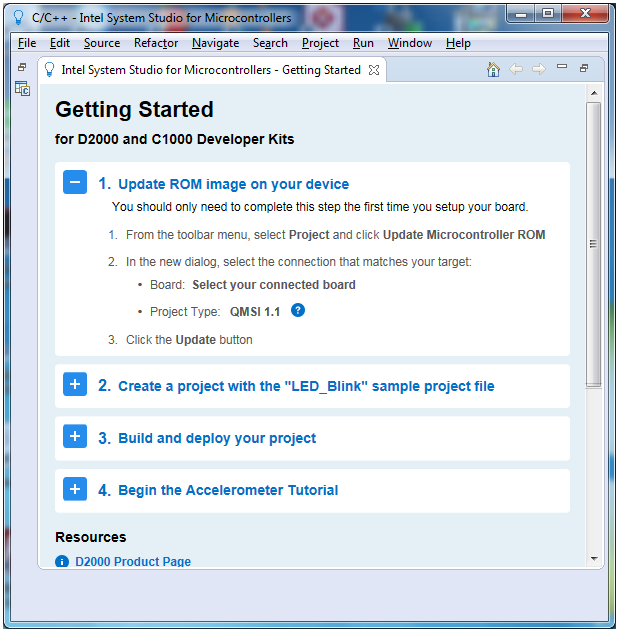Maximize the Intel System Studio window
The height and width of the screenshot is (631, 618).
point(548,14)
